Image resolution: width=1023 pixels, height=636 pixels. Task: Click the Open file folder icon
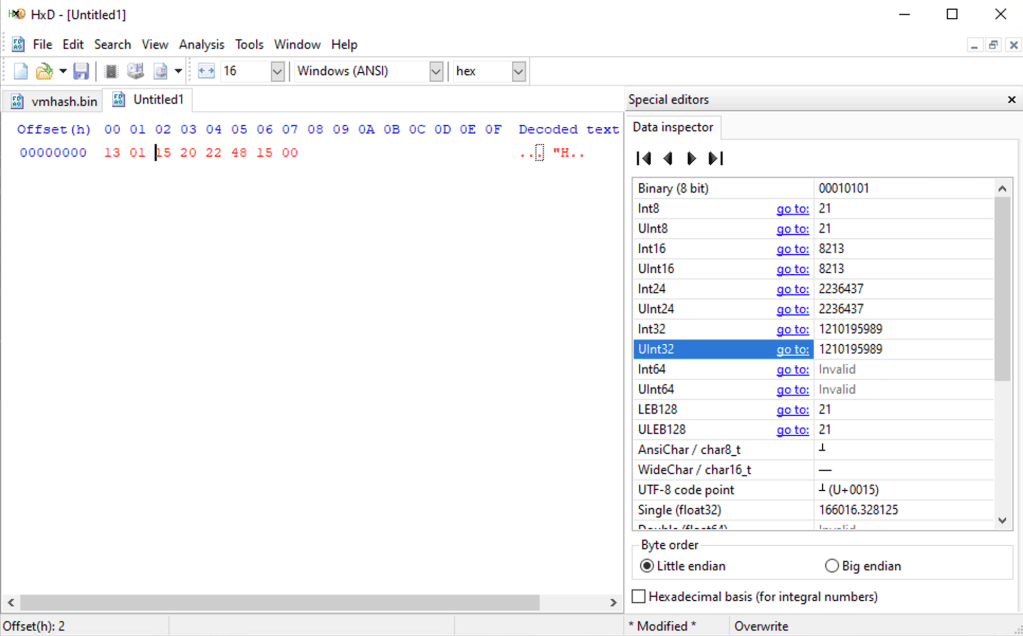pyautogui.click(x=44, y=71)
